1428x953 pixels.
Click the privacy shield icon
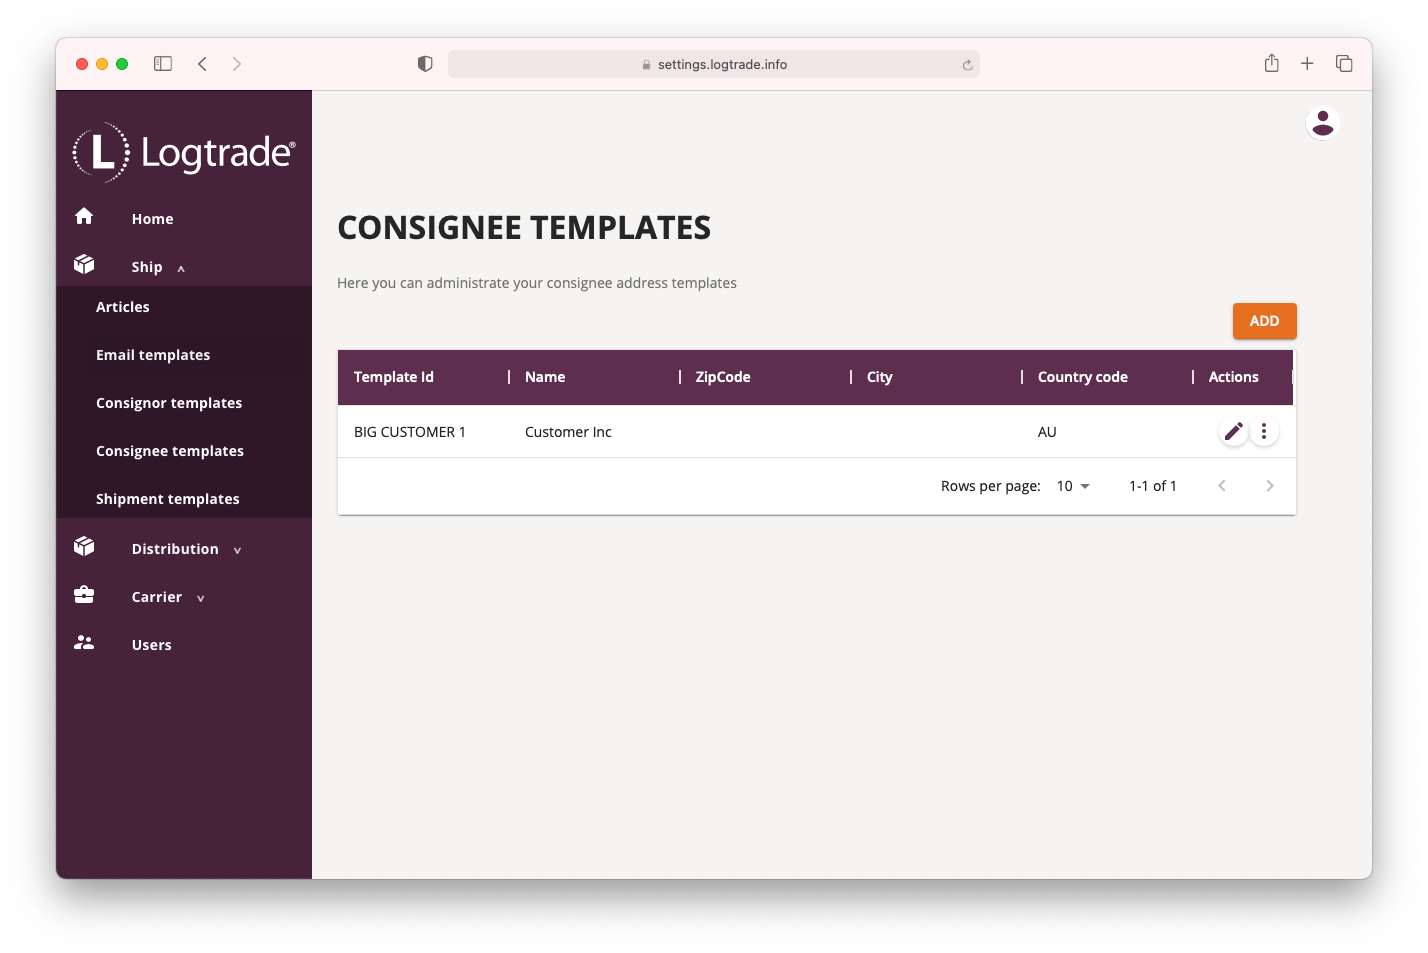425,64
